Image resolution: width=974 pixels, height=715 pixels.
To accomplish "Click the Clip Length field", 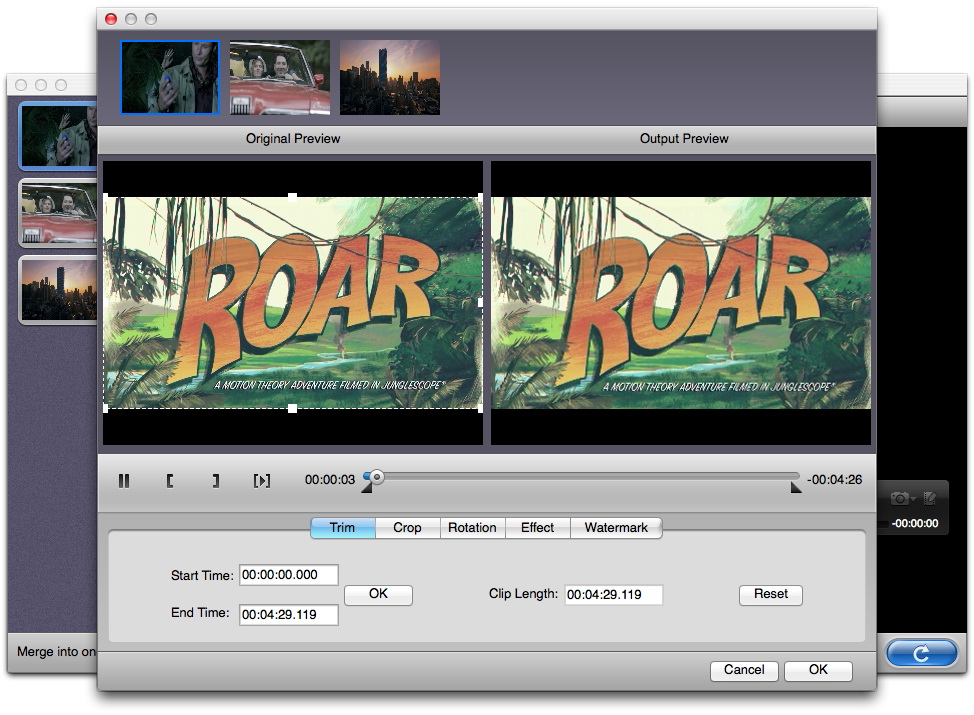I will (x=614, y=594).
